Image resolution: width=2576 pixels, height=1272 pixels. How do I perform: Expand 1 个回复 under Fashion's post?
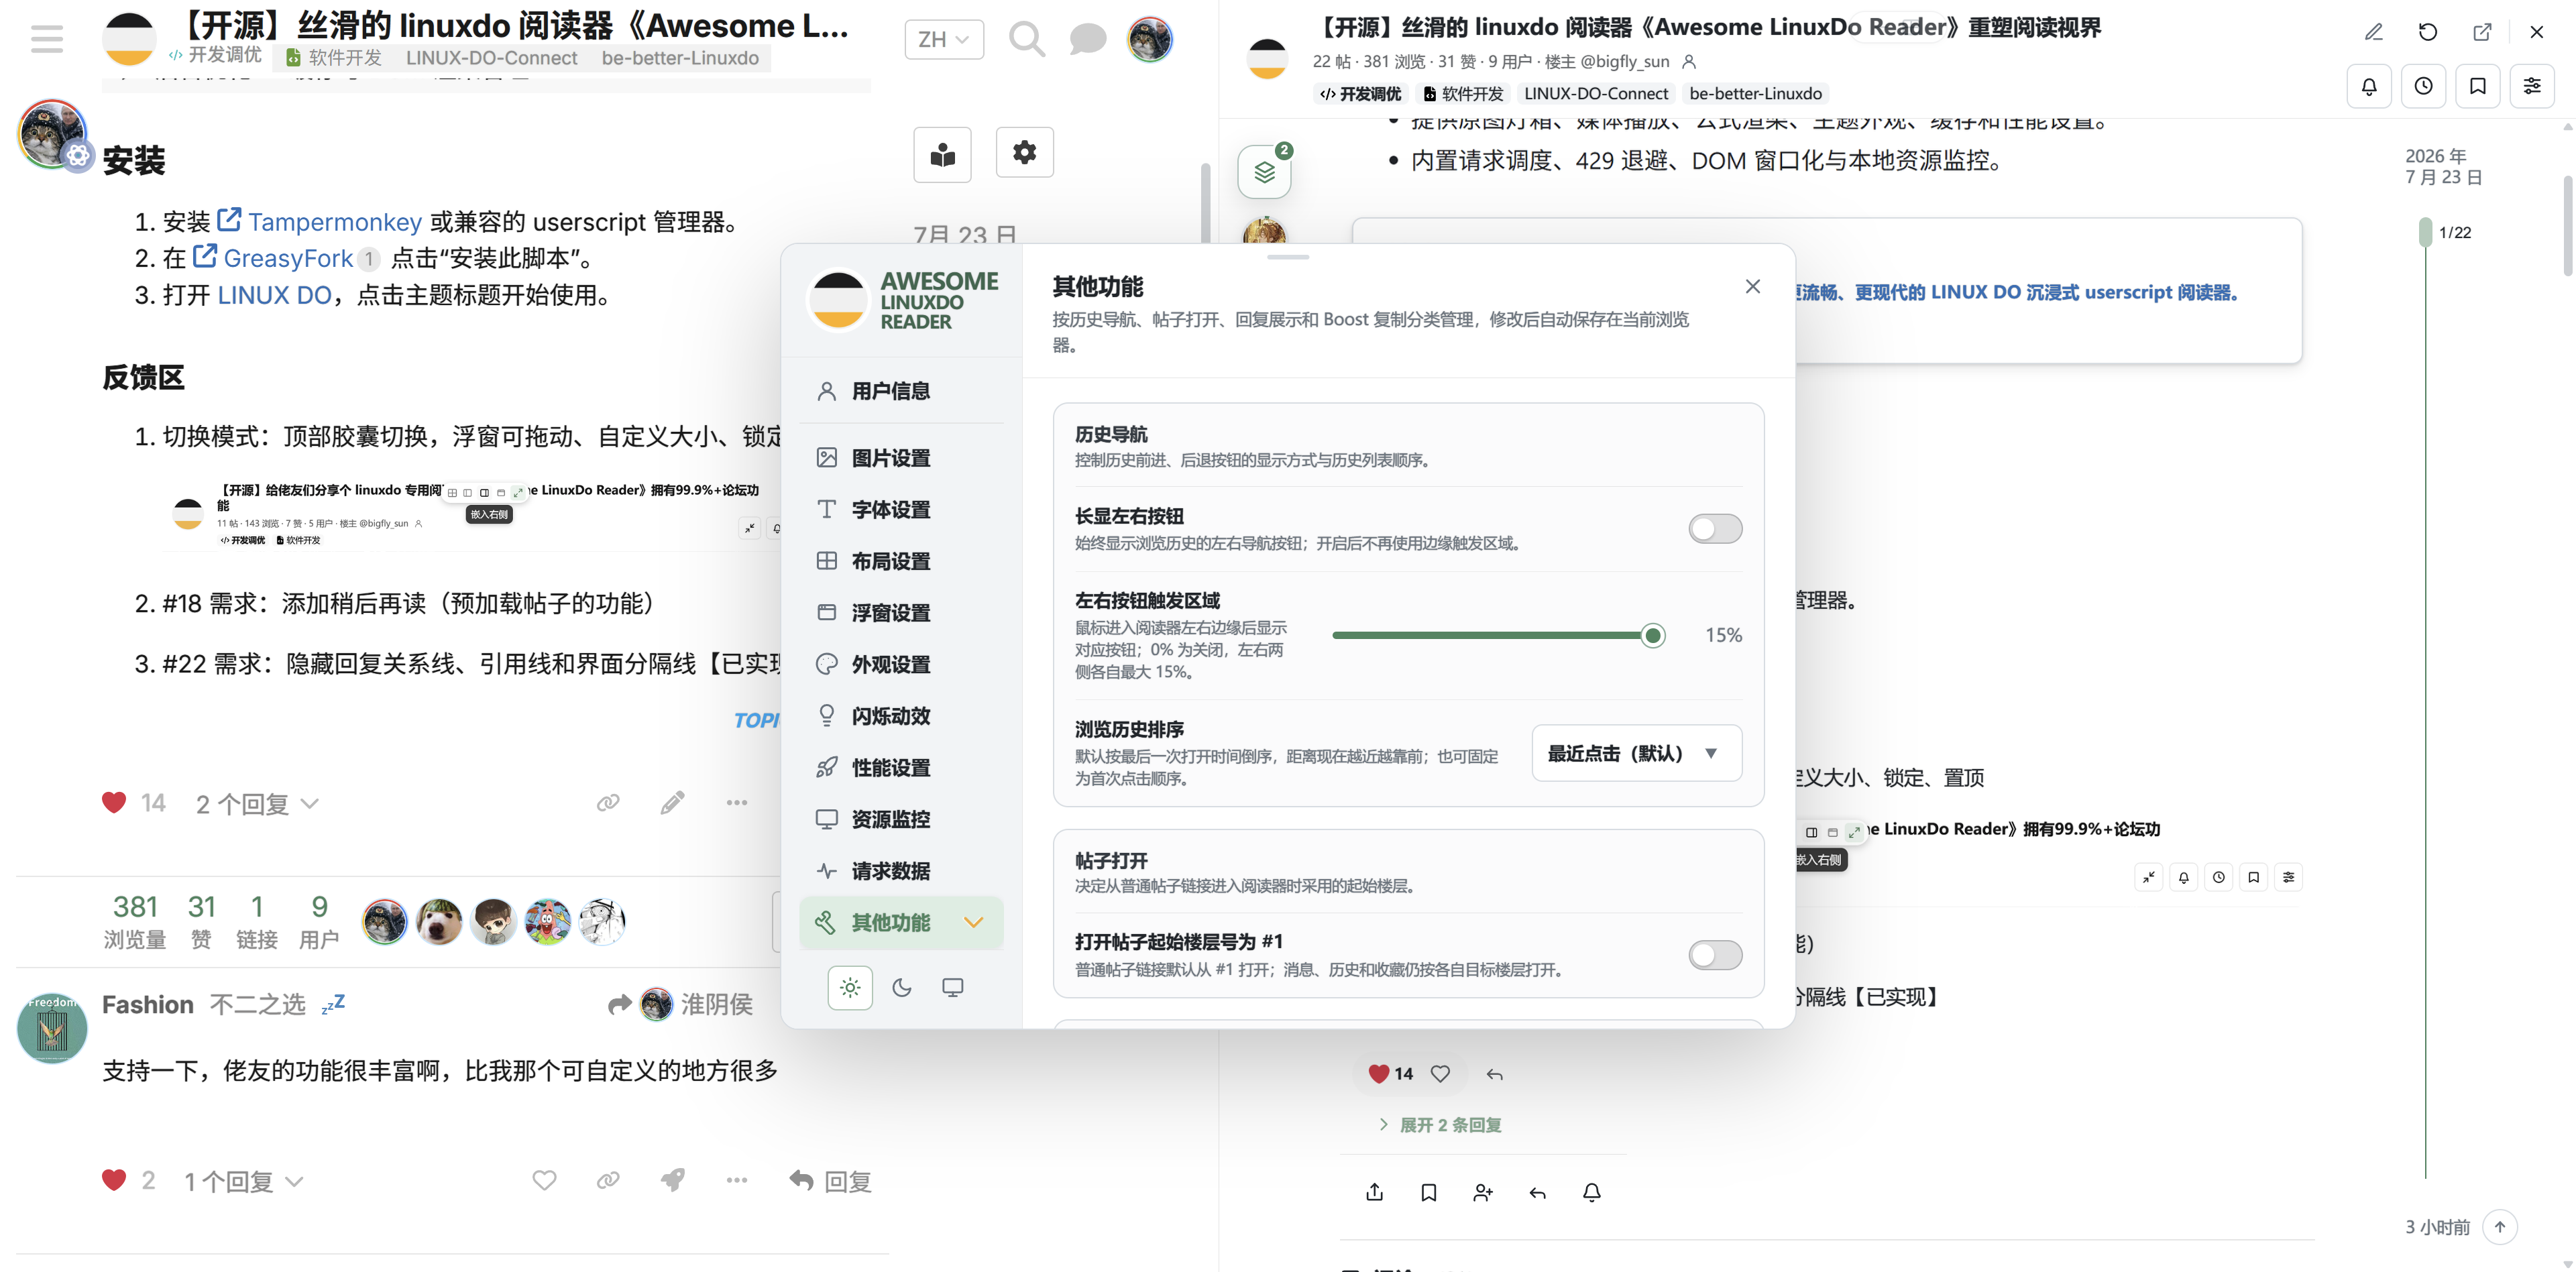click(244, 1182)
